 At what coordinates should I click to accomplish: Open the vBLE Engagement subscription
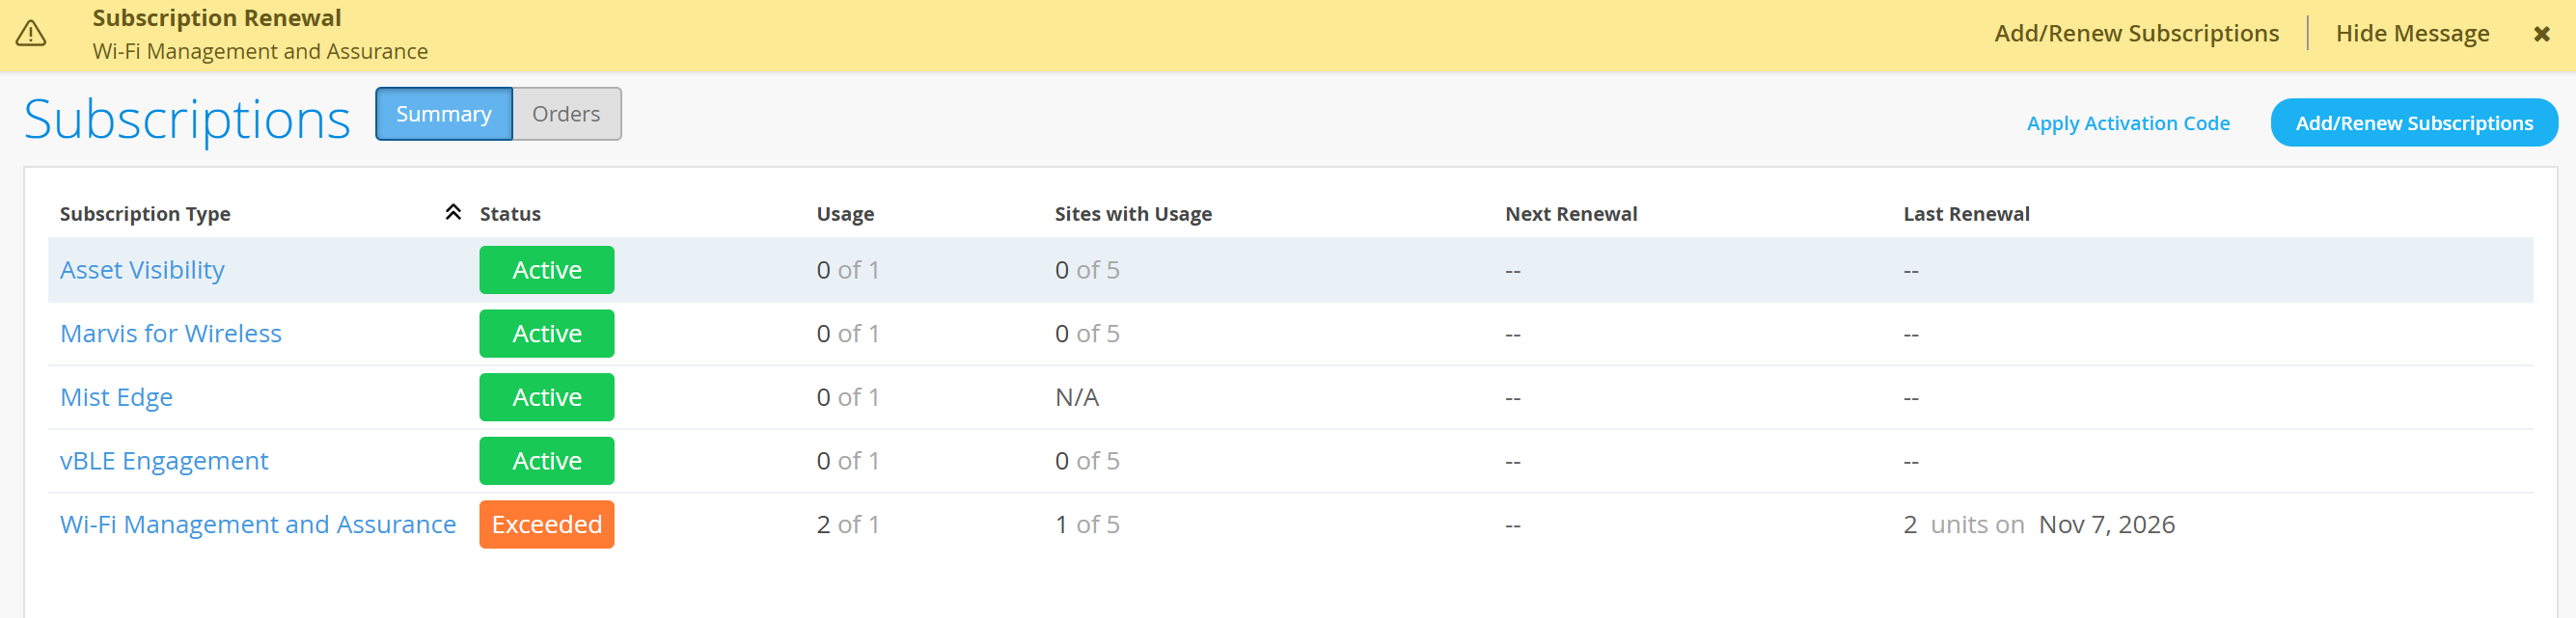click(x=164, y=461)
